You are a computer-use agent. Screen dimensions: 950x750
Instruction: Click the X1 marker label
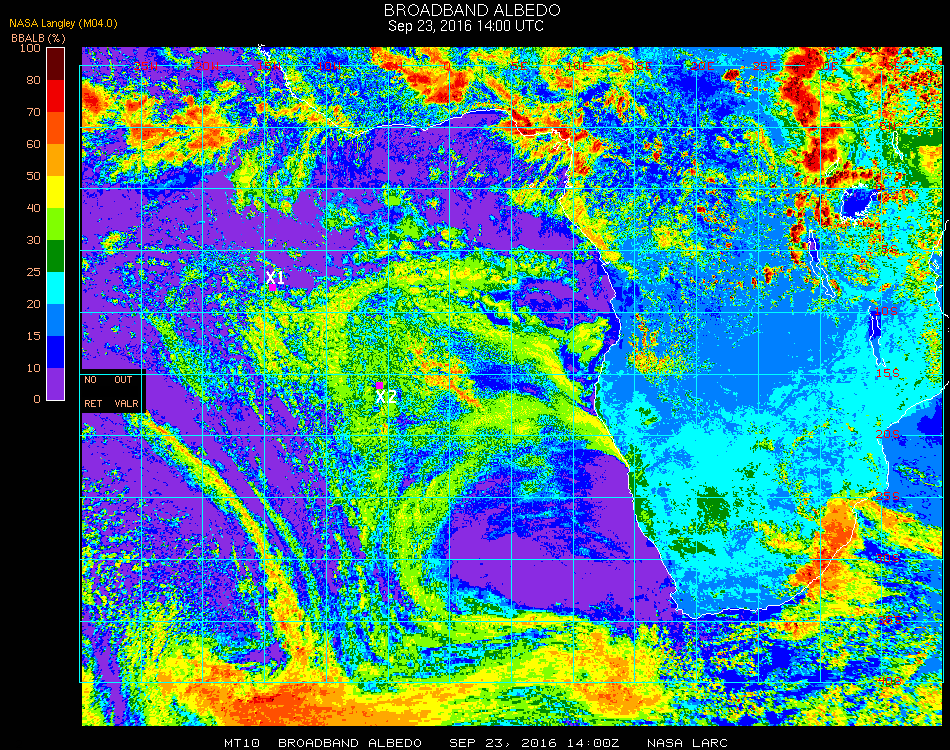[275, 277]
